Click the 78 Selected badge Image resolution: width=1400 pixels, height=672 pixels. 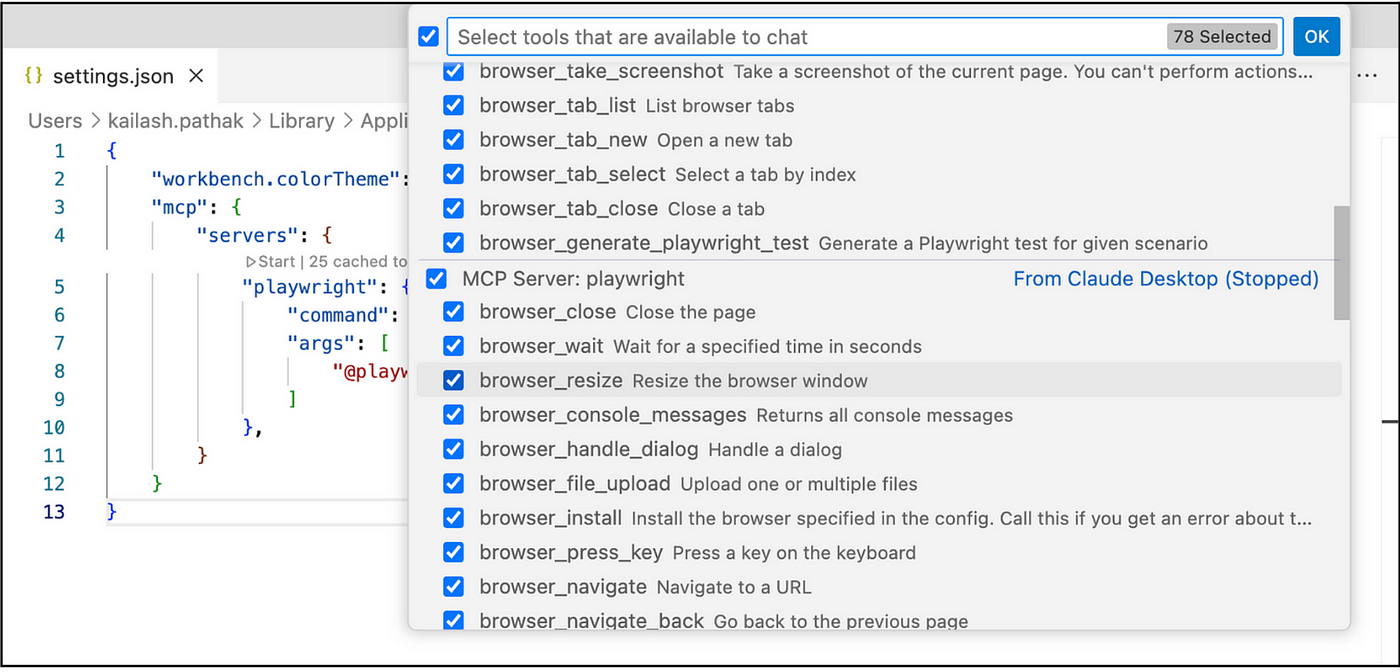pyautogui.click(x=1223, y=37)
